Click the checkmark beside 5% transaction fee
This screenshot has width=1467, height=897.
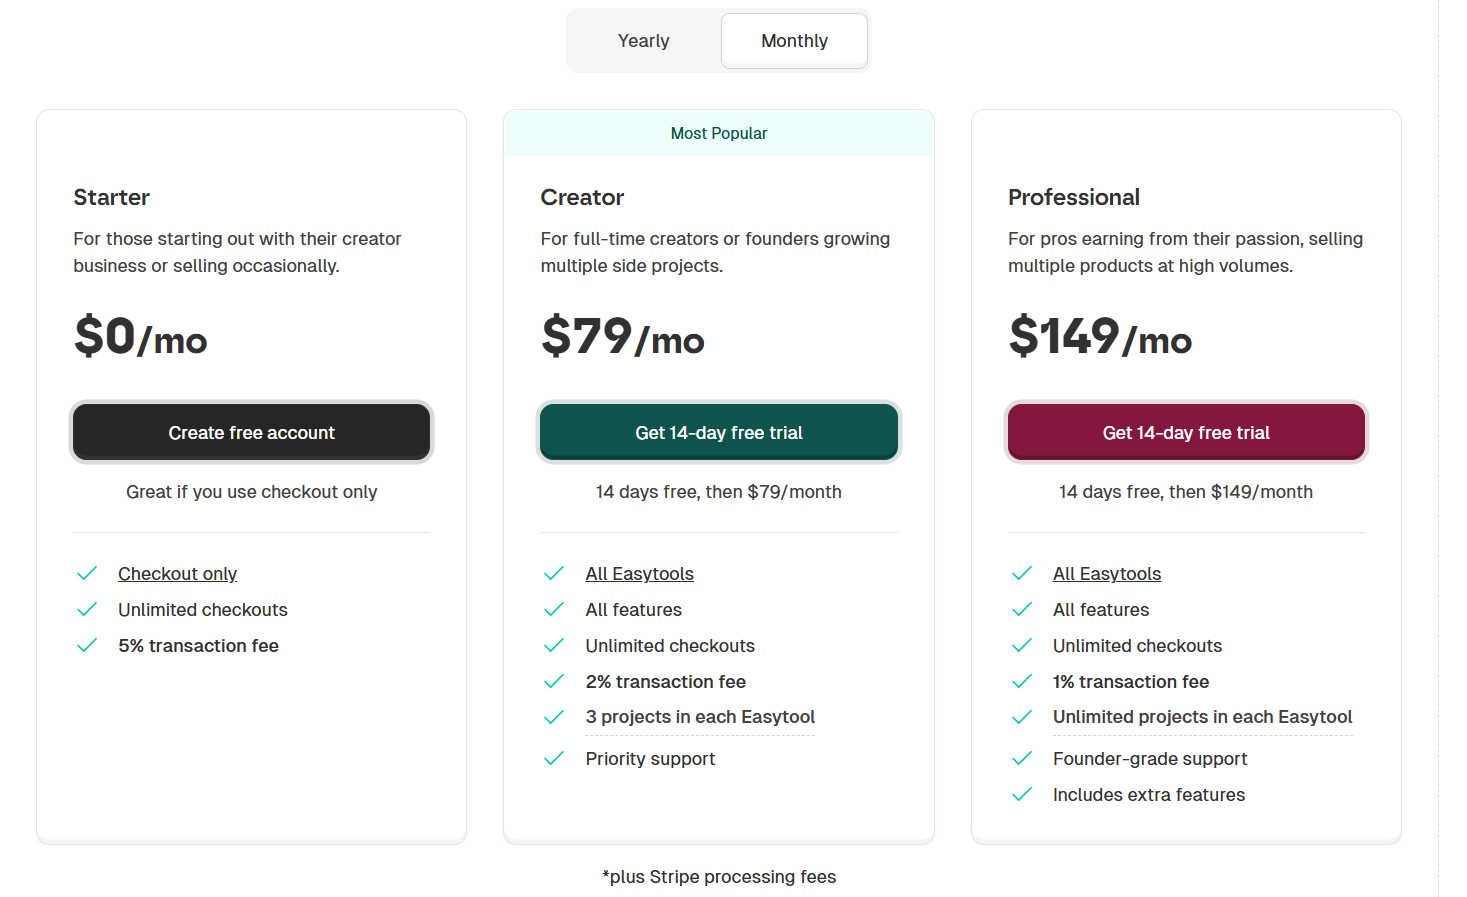(x=87, y=645)
